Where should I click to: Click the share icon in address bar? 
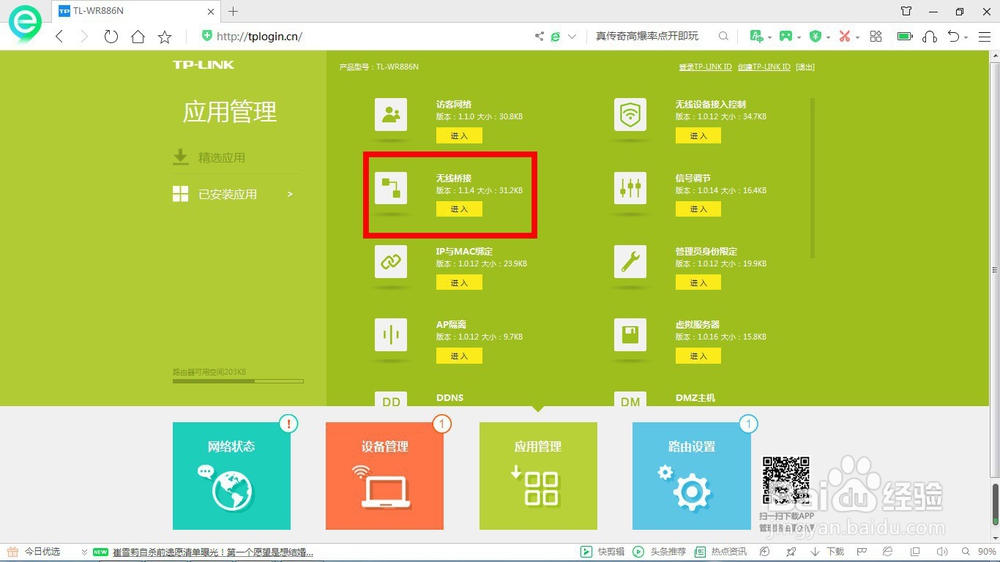[539, 36]
